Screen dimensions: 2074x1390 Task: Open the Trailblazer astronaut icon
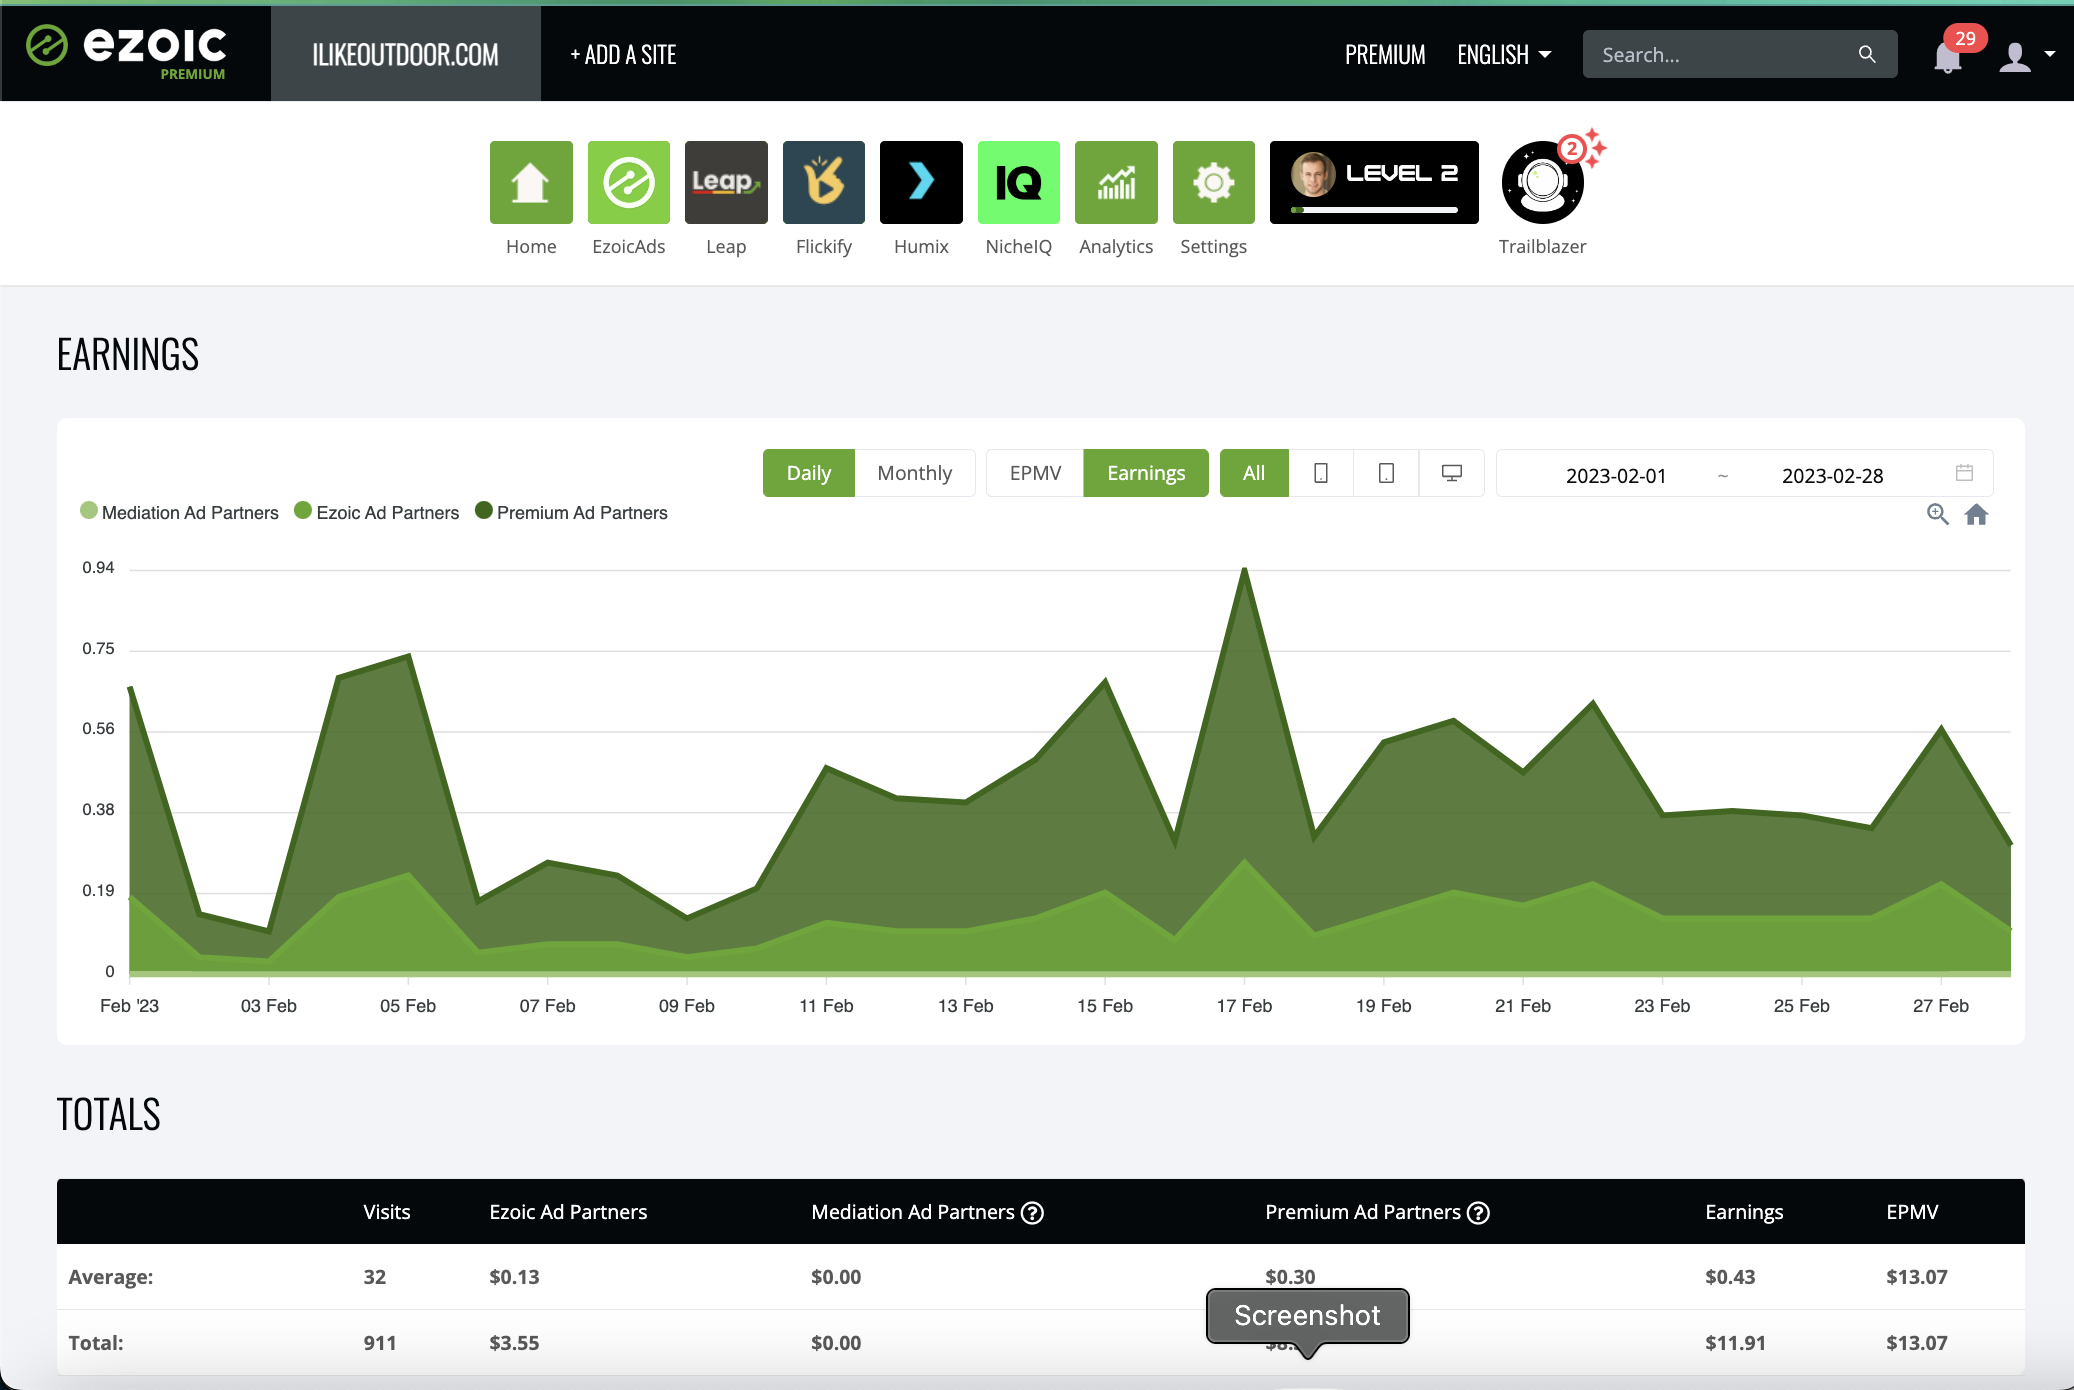pos(1543,182)
